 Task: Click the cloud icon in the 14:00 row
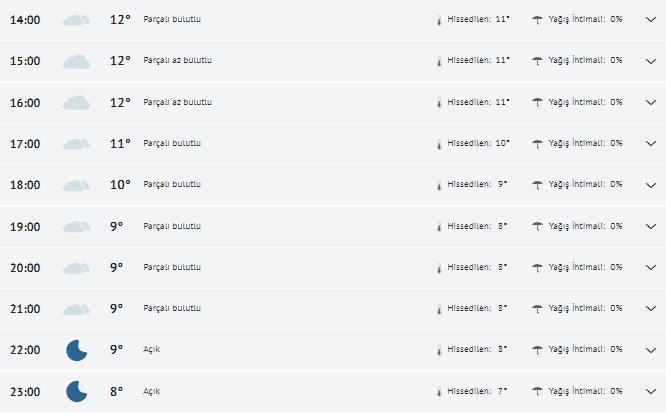76,20
